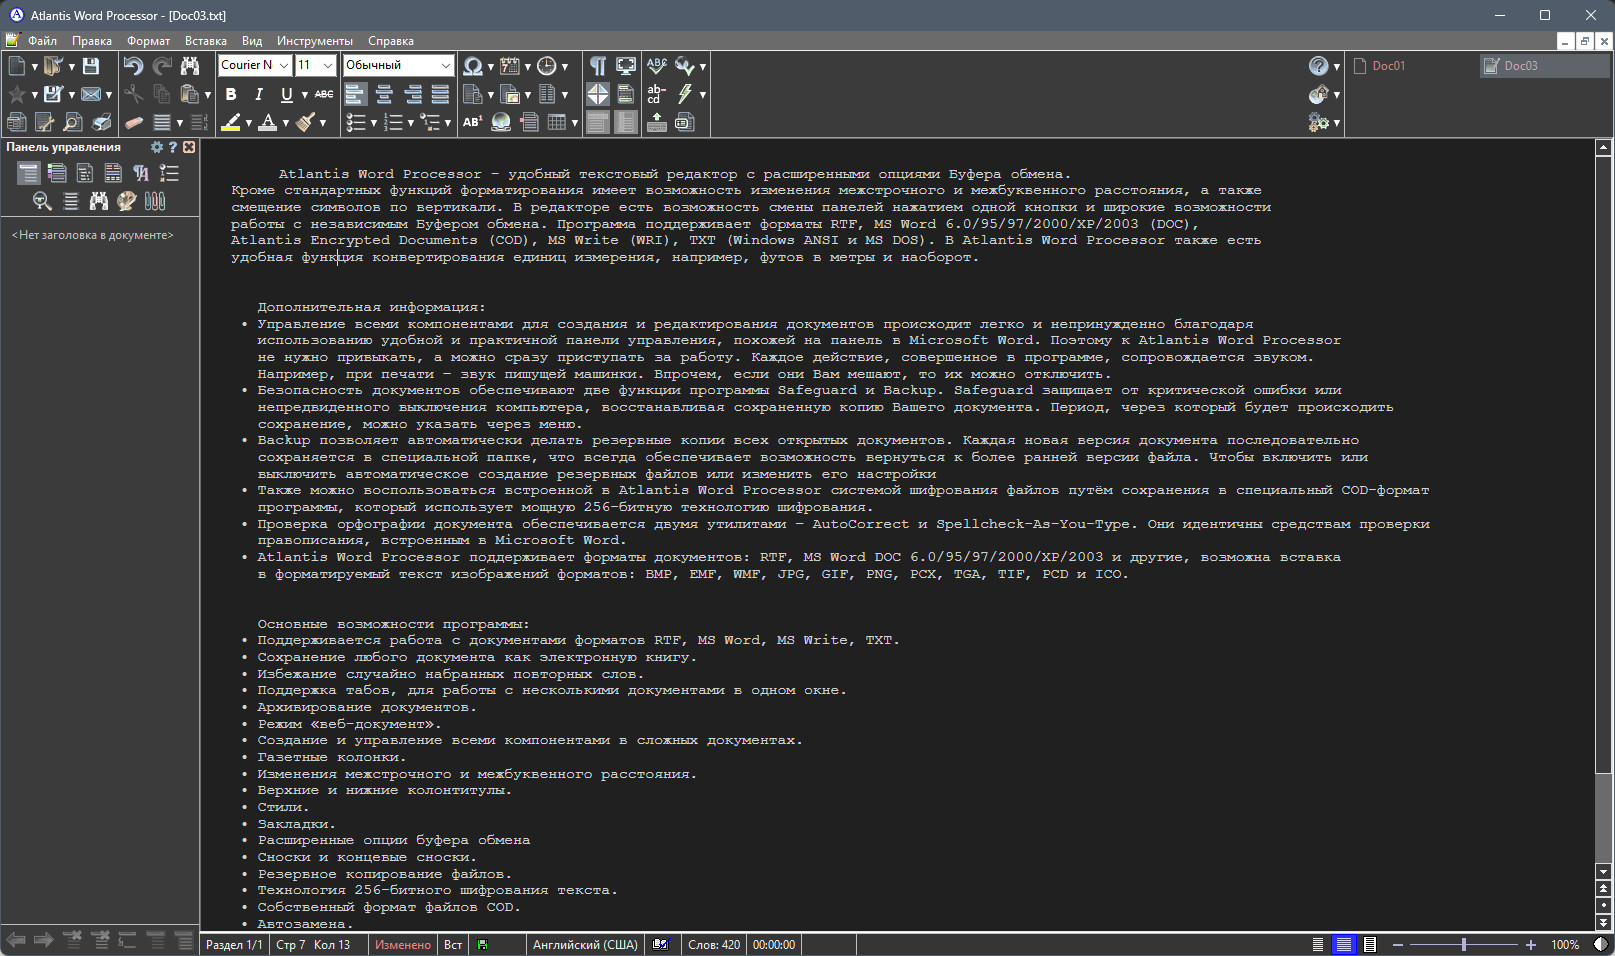The height and width of the screenshot is (956, 1615).
Task: Open the Формат menu
Action: point(148,41)
